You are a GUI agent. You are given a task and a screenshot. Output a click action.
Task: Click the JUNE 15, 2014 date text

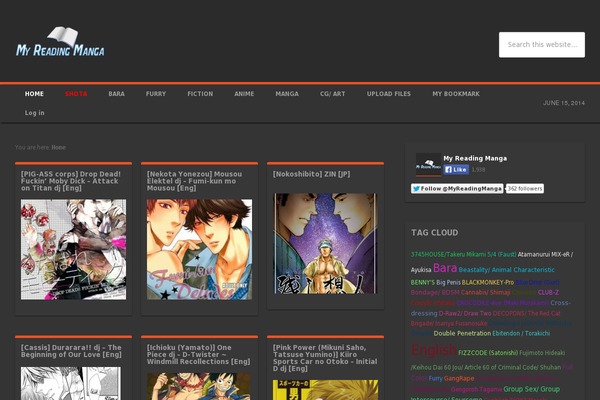(564, 103)
